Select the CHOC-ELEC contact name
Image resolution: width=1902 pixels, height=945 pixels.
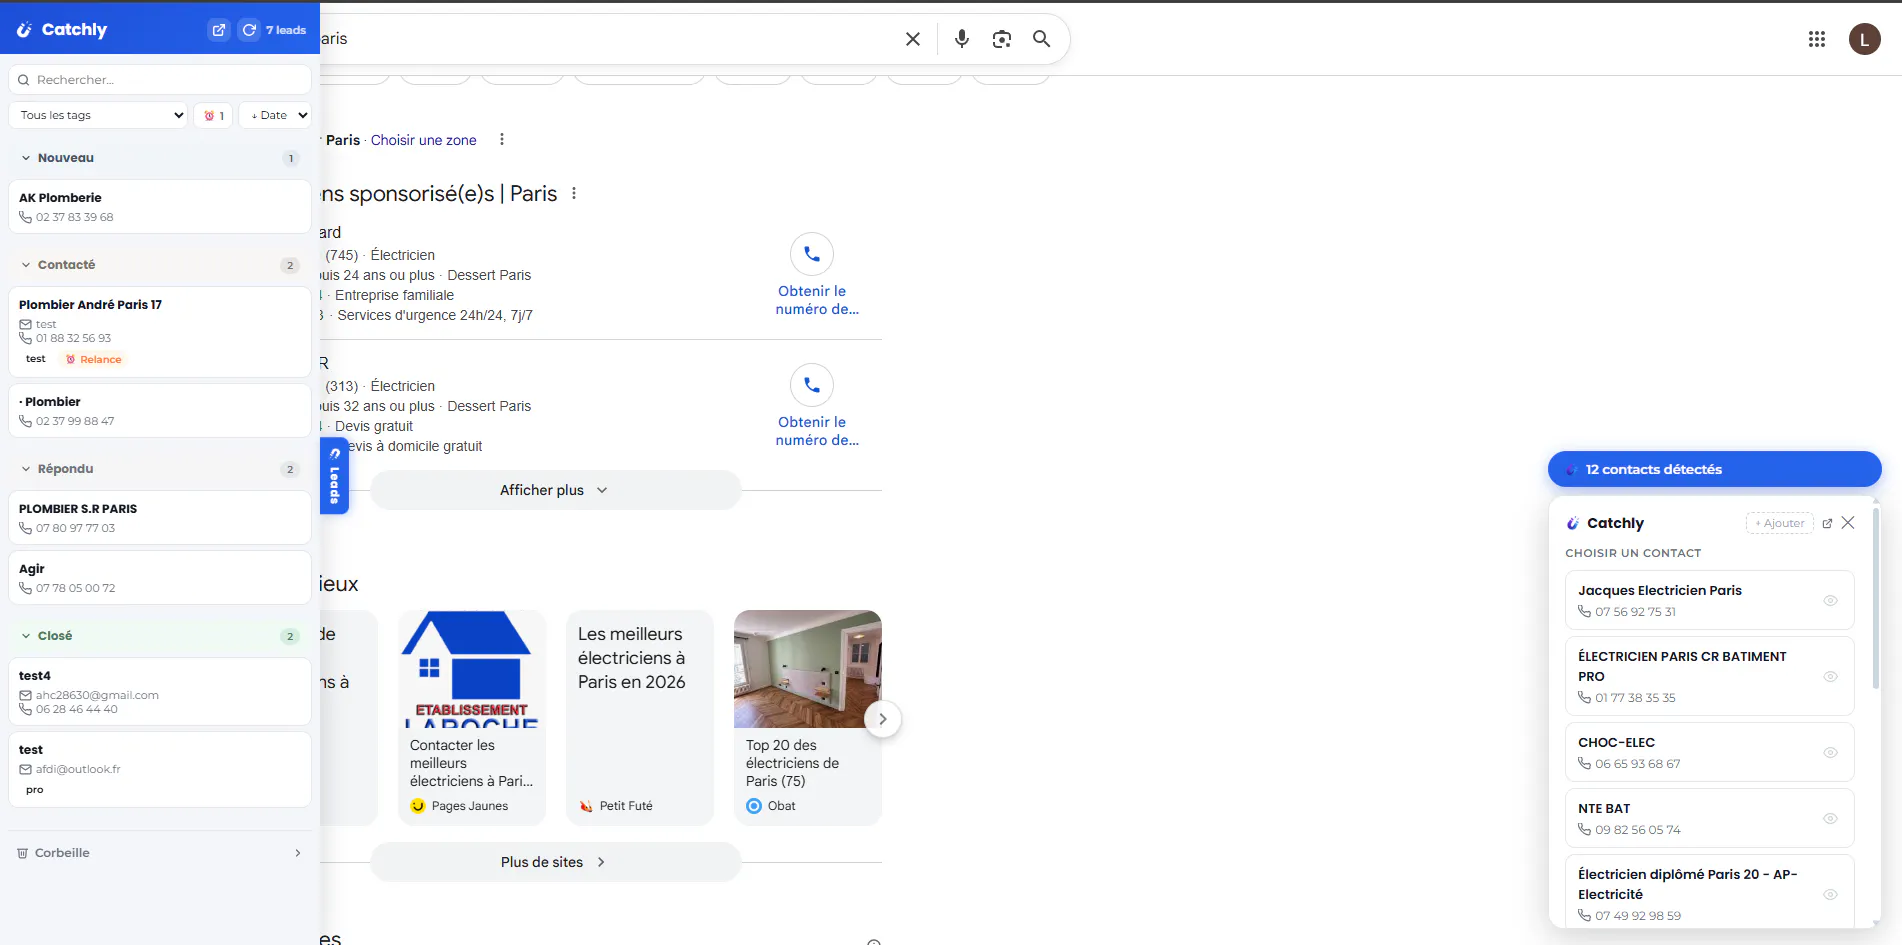pyautogui.click(x=1616, y=742)
